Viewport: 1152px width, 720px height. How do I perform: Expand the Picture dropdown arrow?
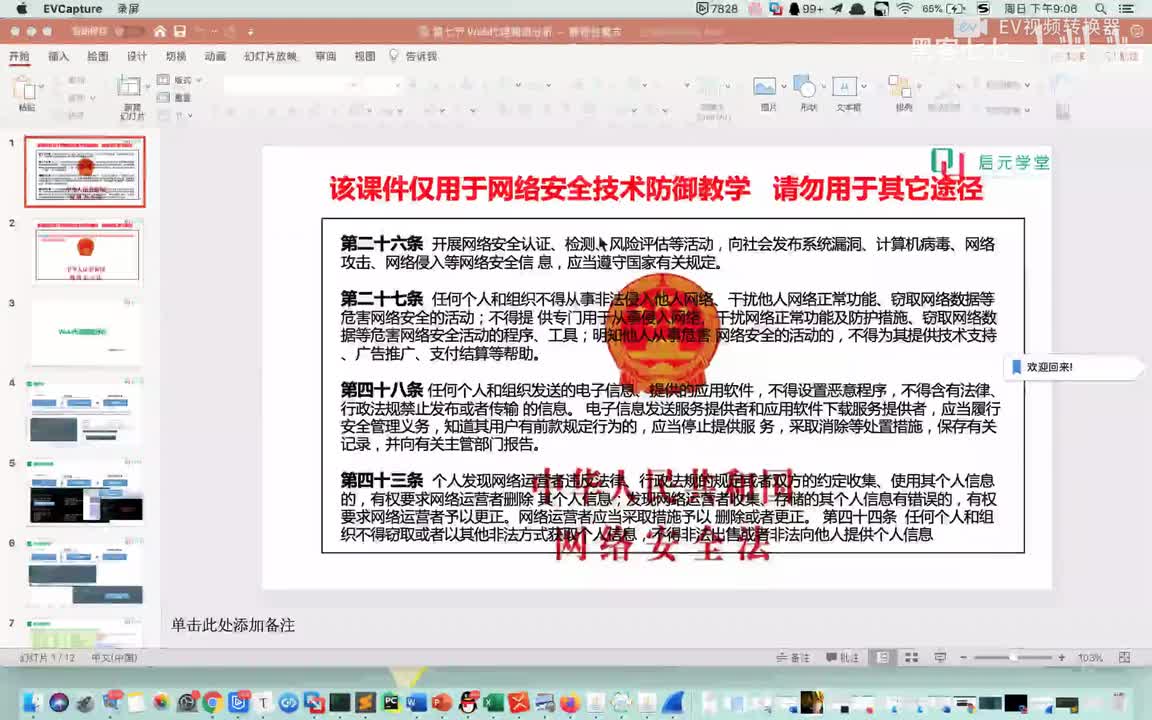pyautogui.click(x=784, y=87)
